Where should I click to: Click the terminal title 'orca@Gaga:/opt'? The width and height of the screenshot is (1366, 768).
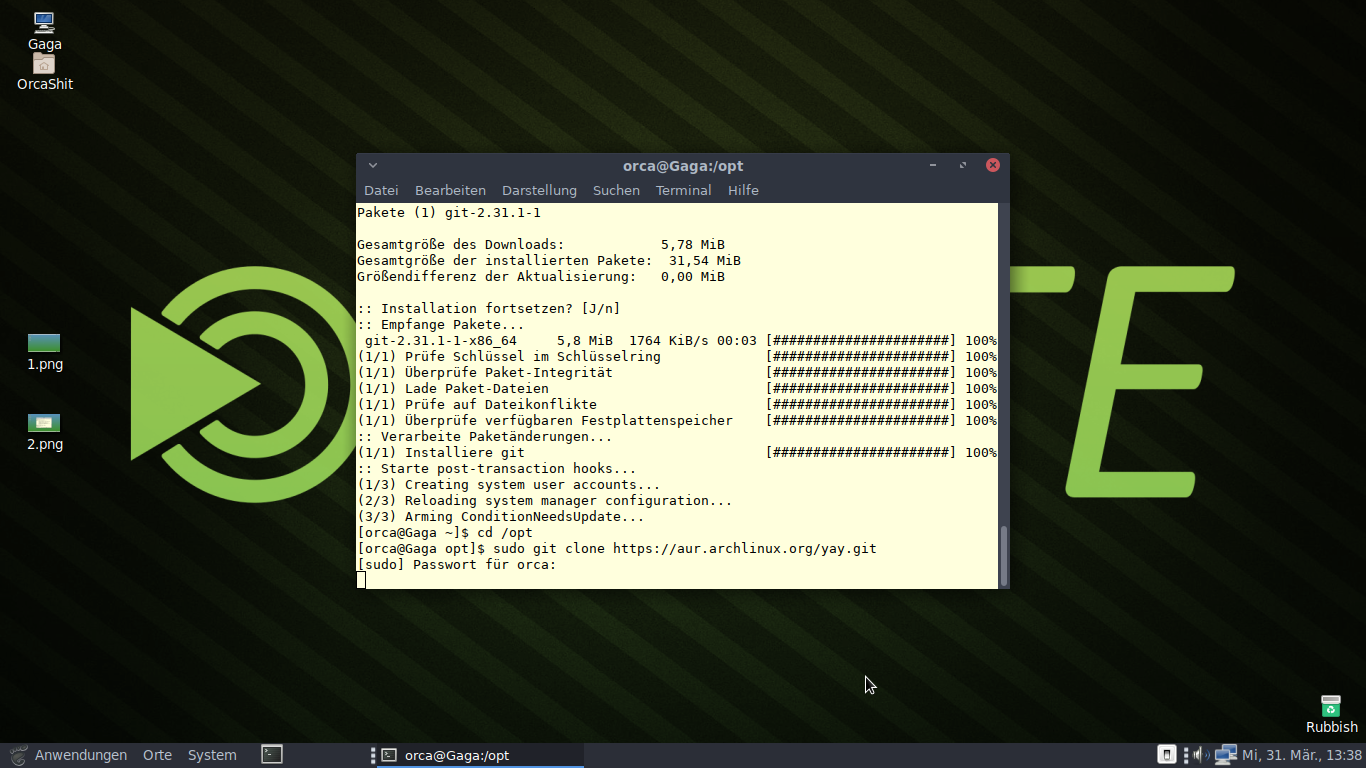(x=683, y=166)
